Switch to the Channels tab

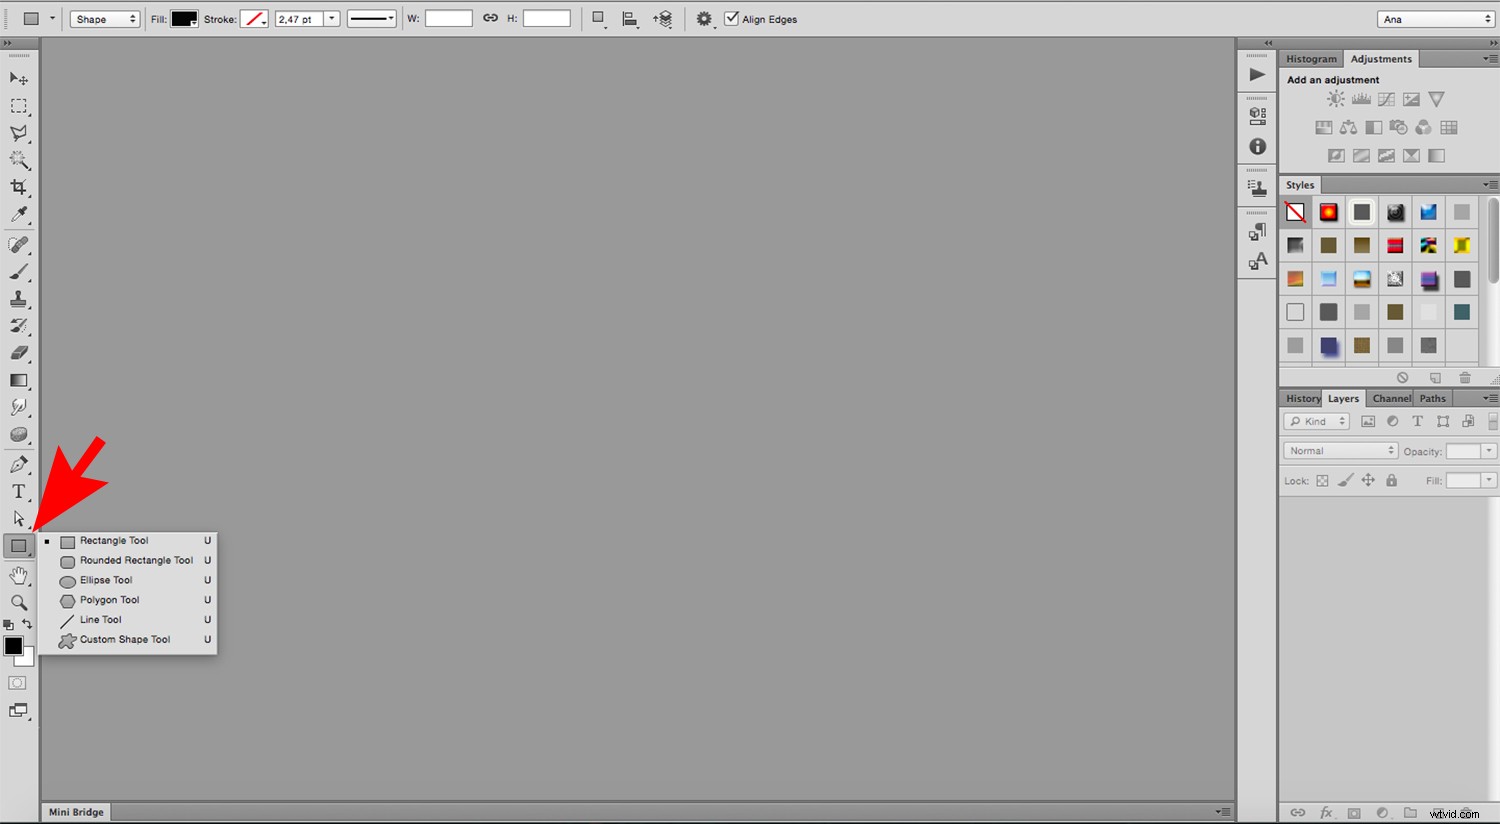click(1391, 398)
